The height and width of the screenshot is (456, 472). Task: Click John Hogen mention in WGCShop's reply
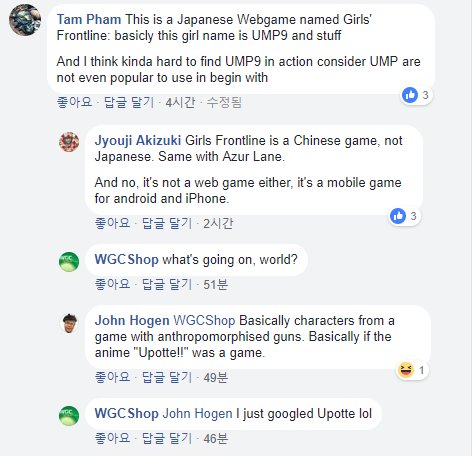(197, 414)
